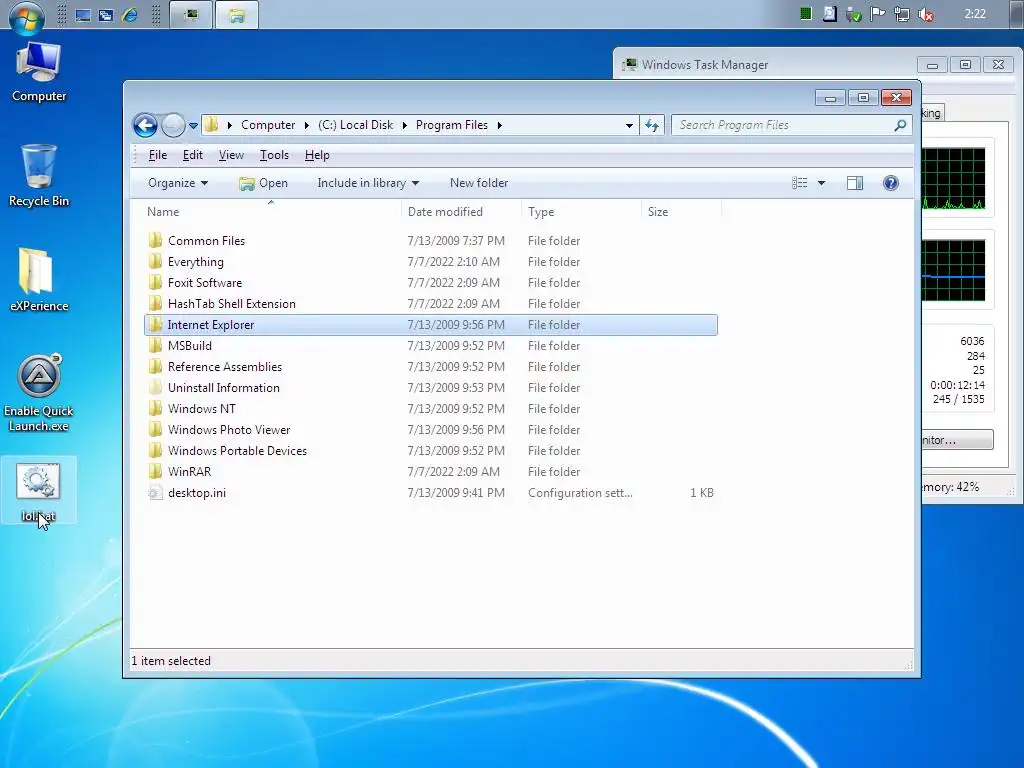Select the Computer desktop icon

(39, 72)
